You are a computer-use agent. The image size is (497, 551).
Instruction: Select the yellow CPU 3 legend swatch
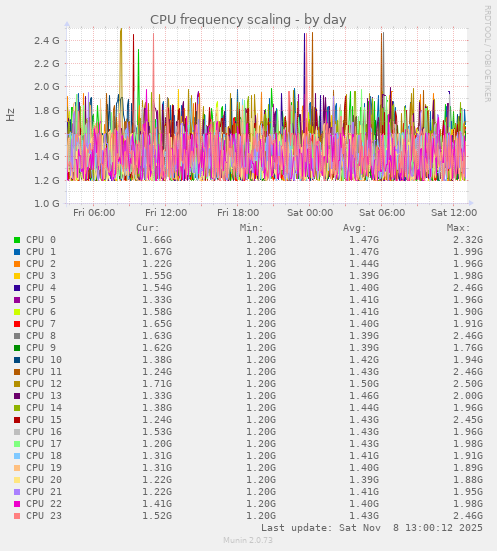pos(17,276)
